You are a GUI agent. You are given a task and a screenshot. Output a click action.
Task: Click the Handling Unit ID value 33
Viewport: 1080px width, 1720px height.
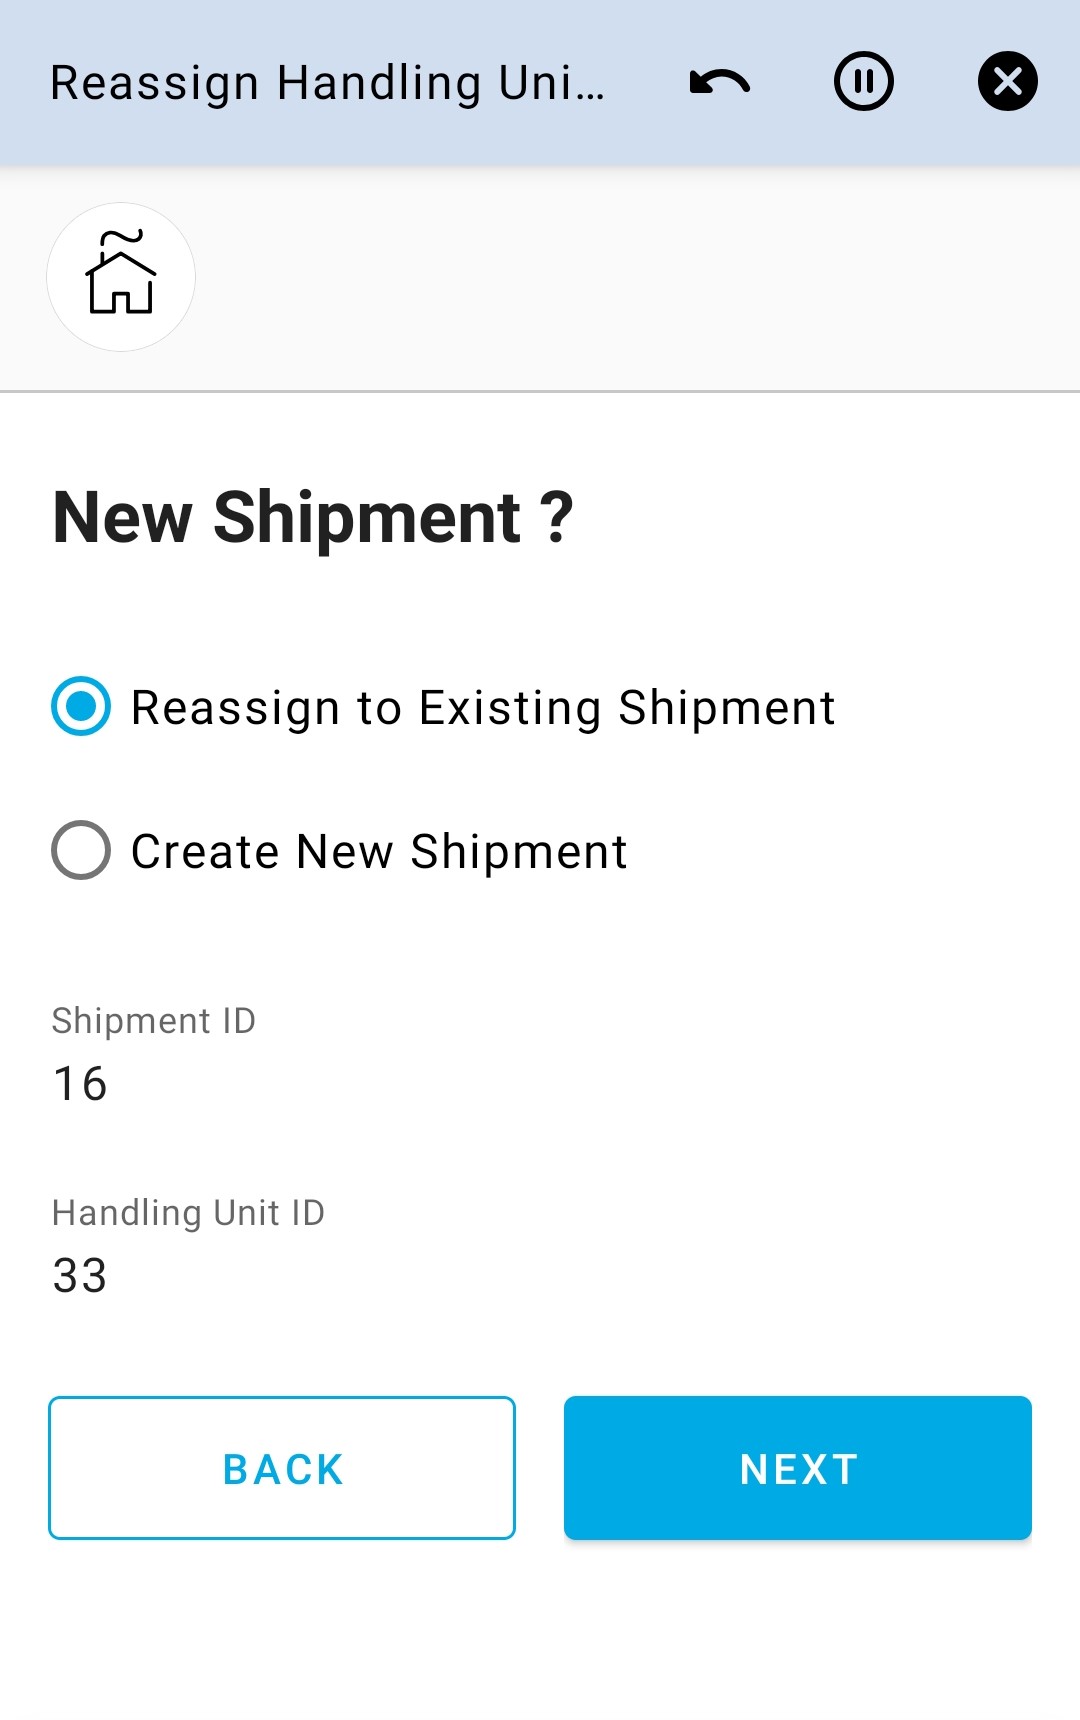[x=80, y=1276]
